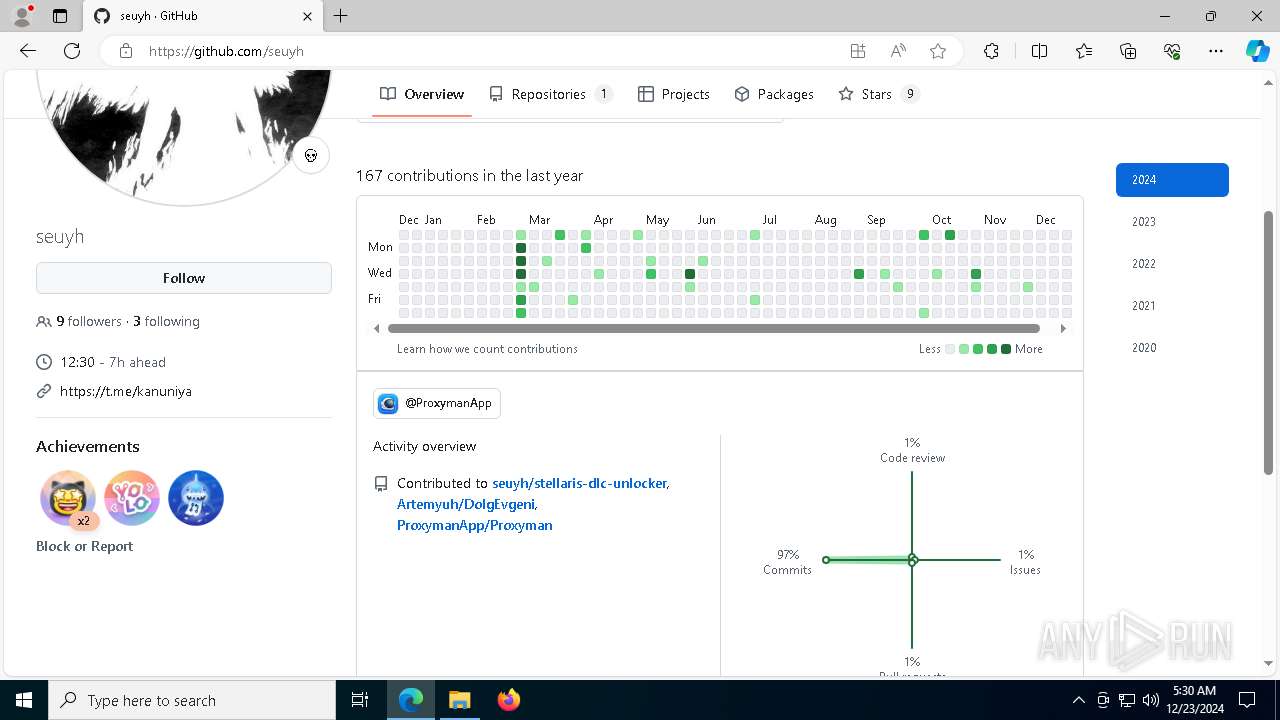Open Windows Start menu
1280x720 pixels.
pos(24,700)
